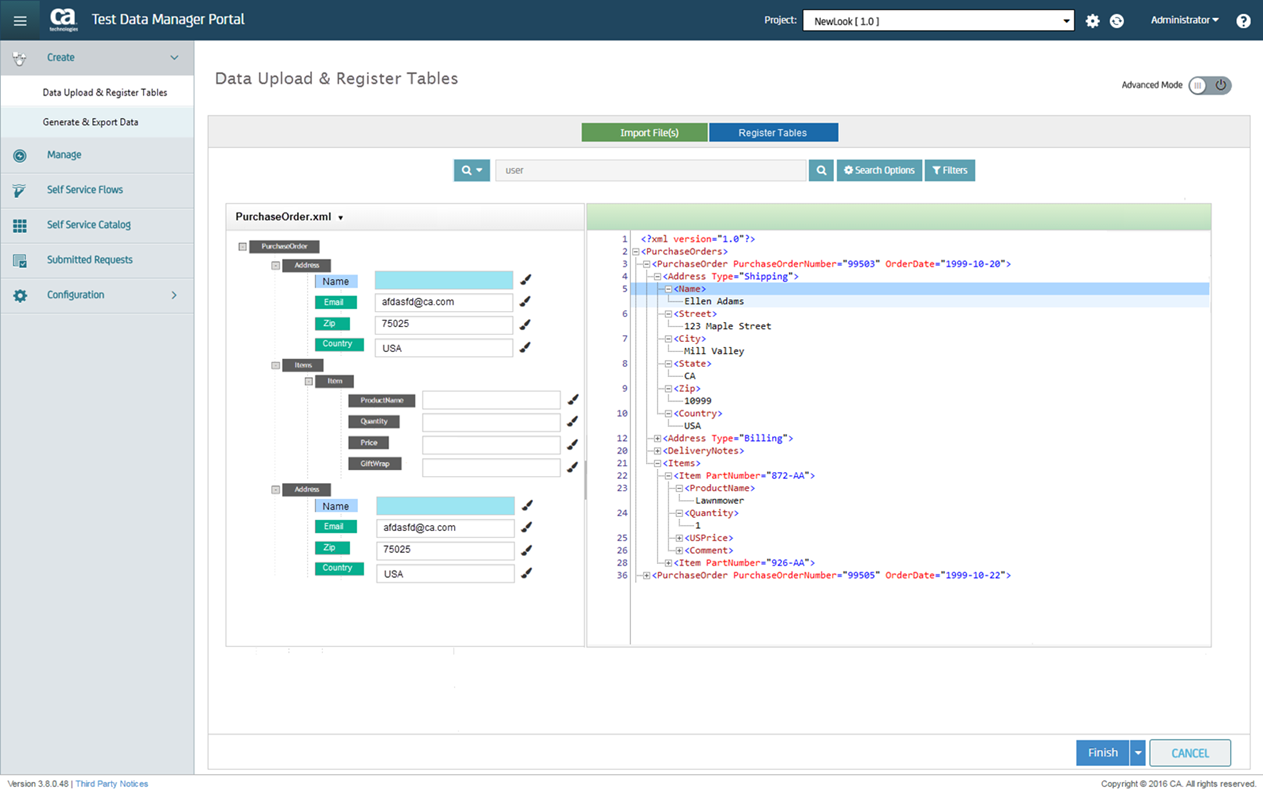Open the dropdown arrow beside Finish
This screenshot has height=793, width=1263.
[1138, 753]
